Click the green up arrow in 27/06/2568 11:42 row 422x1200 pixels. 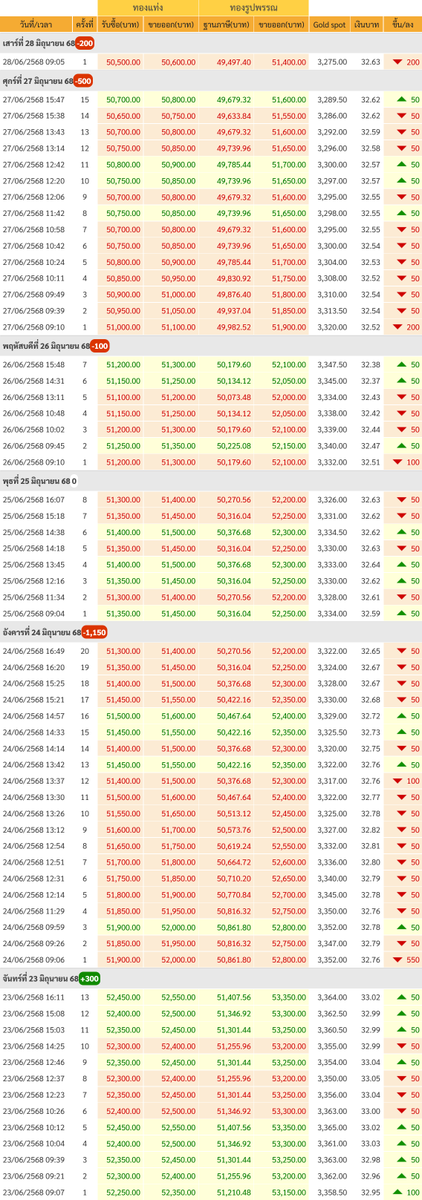coord(401,213)
